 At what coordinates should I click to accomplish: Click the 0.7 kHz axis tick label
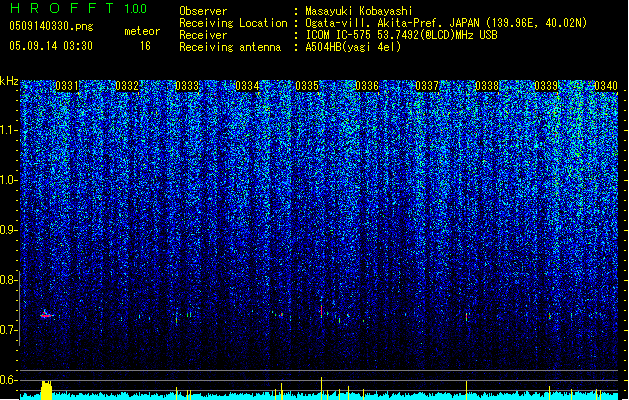9,330
